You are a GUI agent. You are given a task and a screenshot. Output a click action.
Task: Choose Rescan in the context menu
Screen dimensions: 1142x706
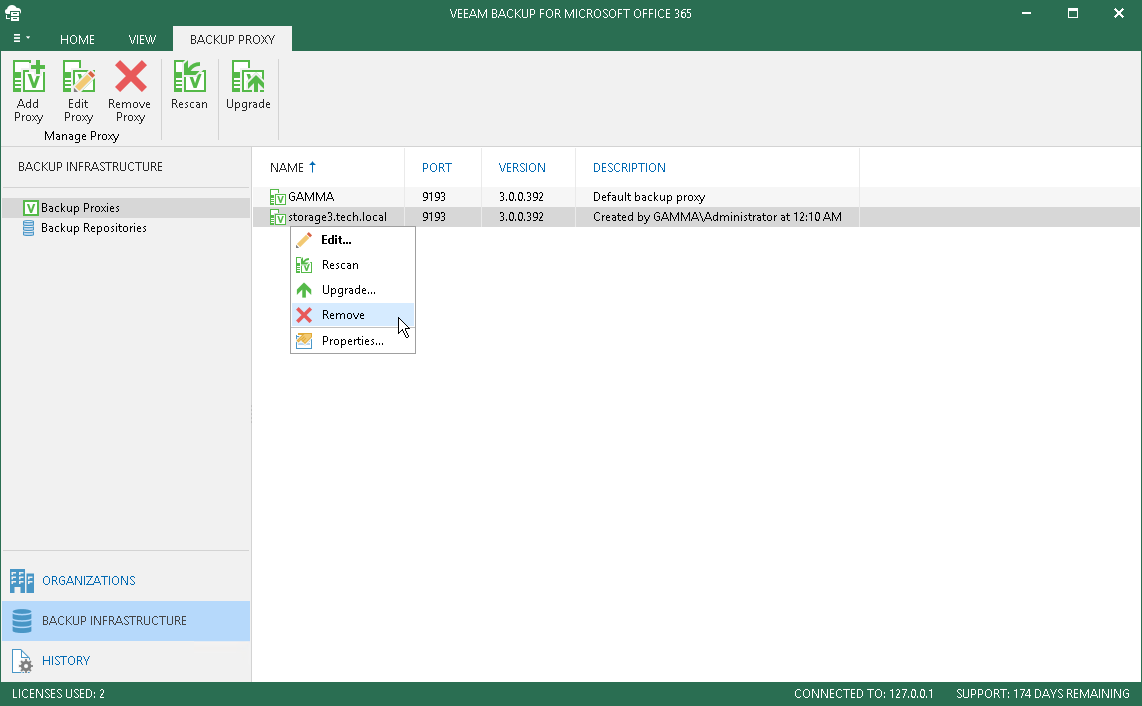tap(353, 265)
